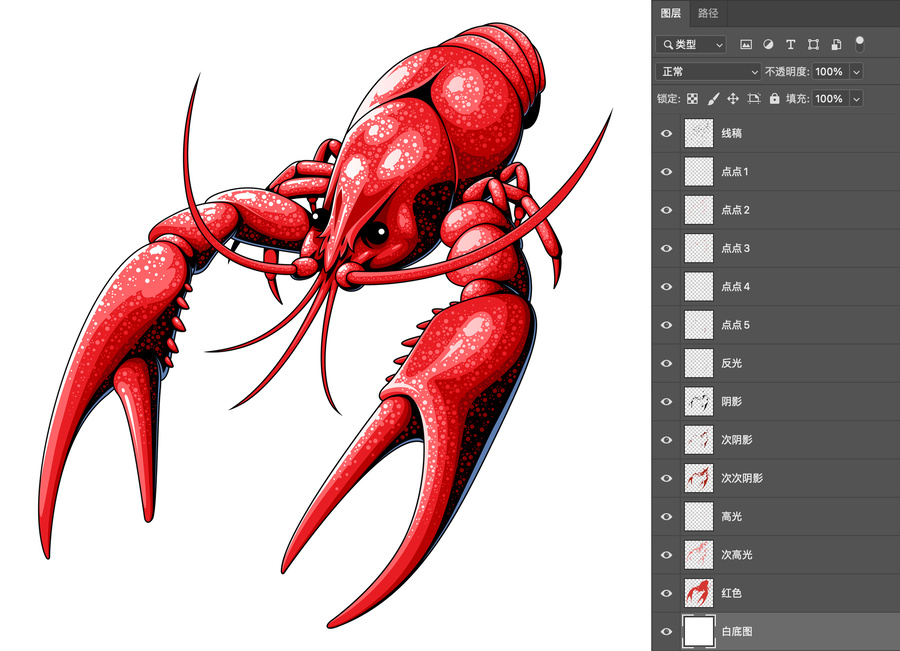Hide the 点点 4 layer

(x=666, y=286)
